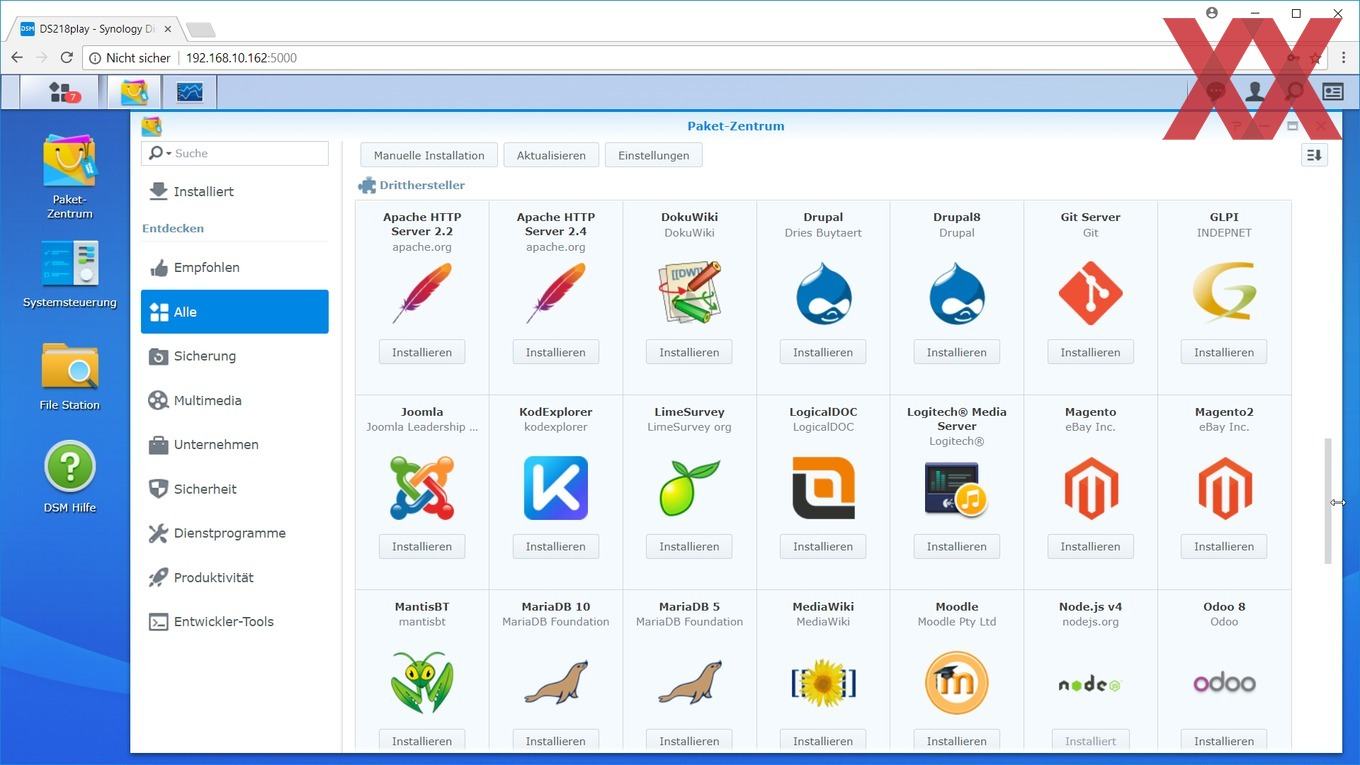Viewport: 1360px width, 765px height.
Task: Open the Unternehmen category
Action: coord(234,445)
